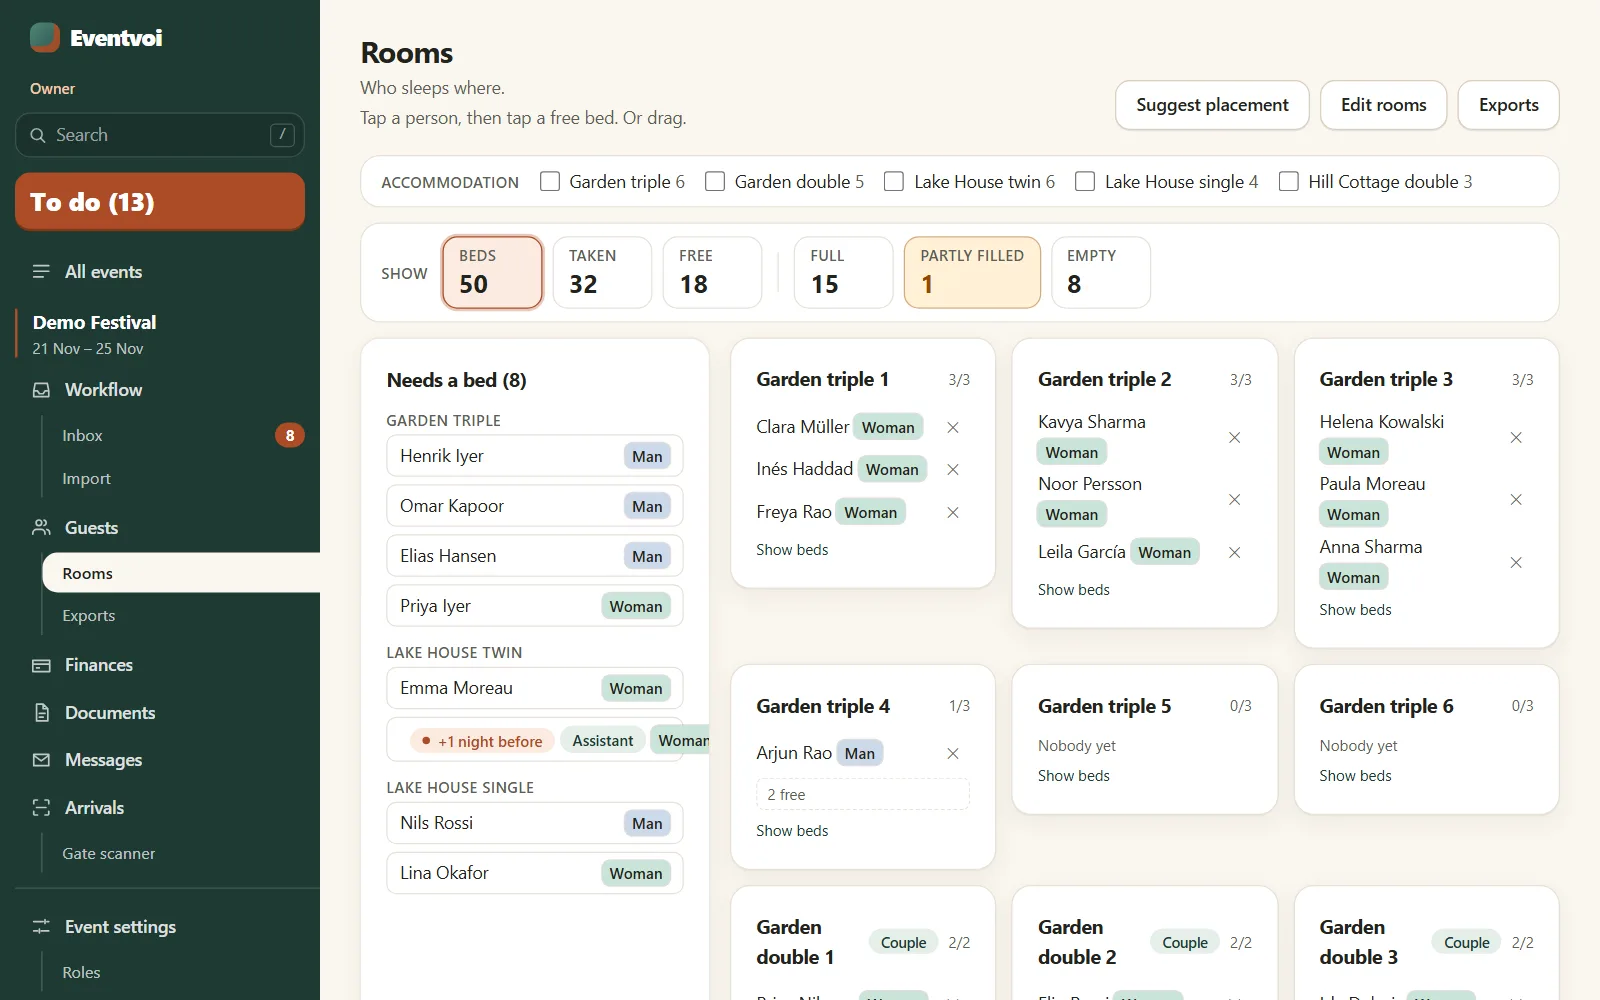The height and width of the screenshot is (1000, 1600).
Task: Click the top-right Exports button
Action: point(1508,105)
